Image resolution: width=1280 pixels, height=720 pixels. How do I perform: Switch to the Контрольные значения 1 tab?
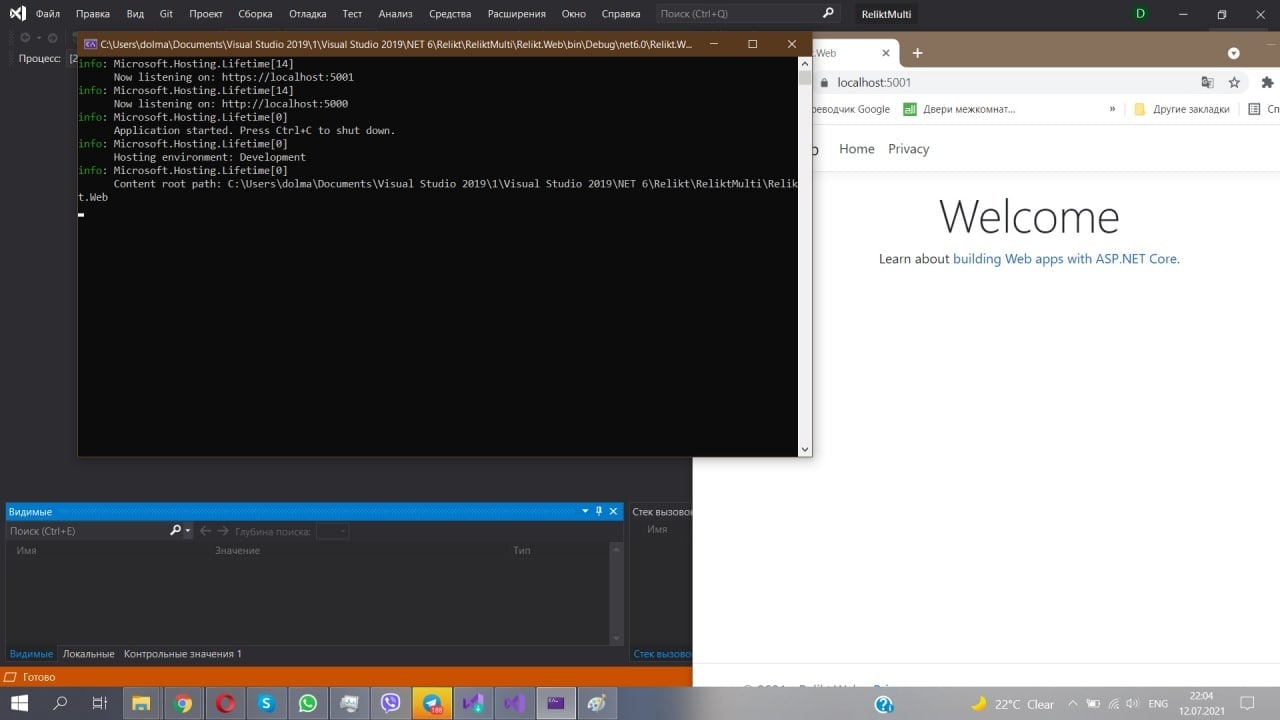tap(182, 654)
